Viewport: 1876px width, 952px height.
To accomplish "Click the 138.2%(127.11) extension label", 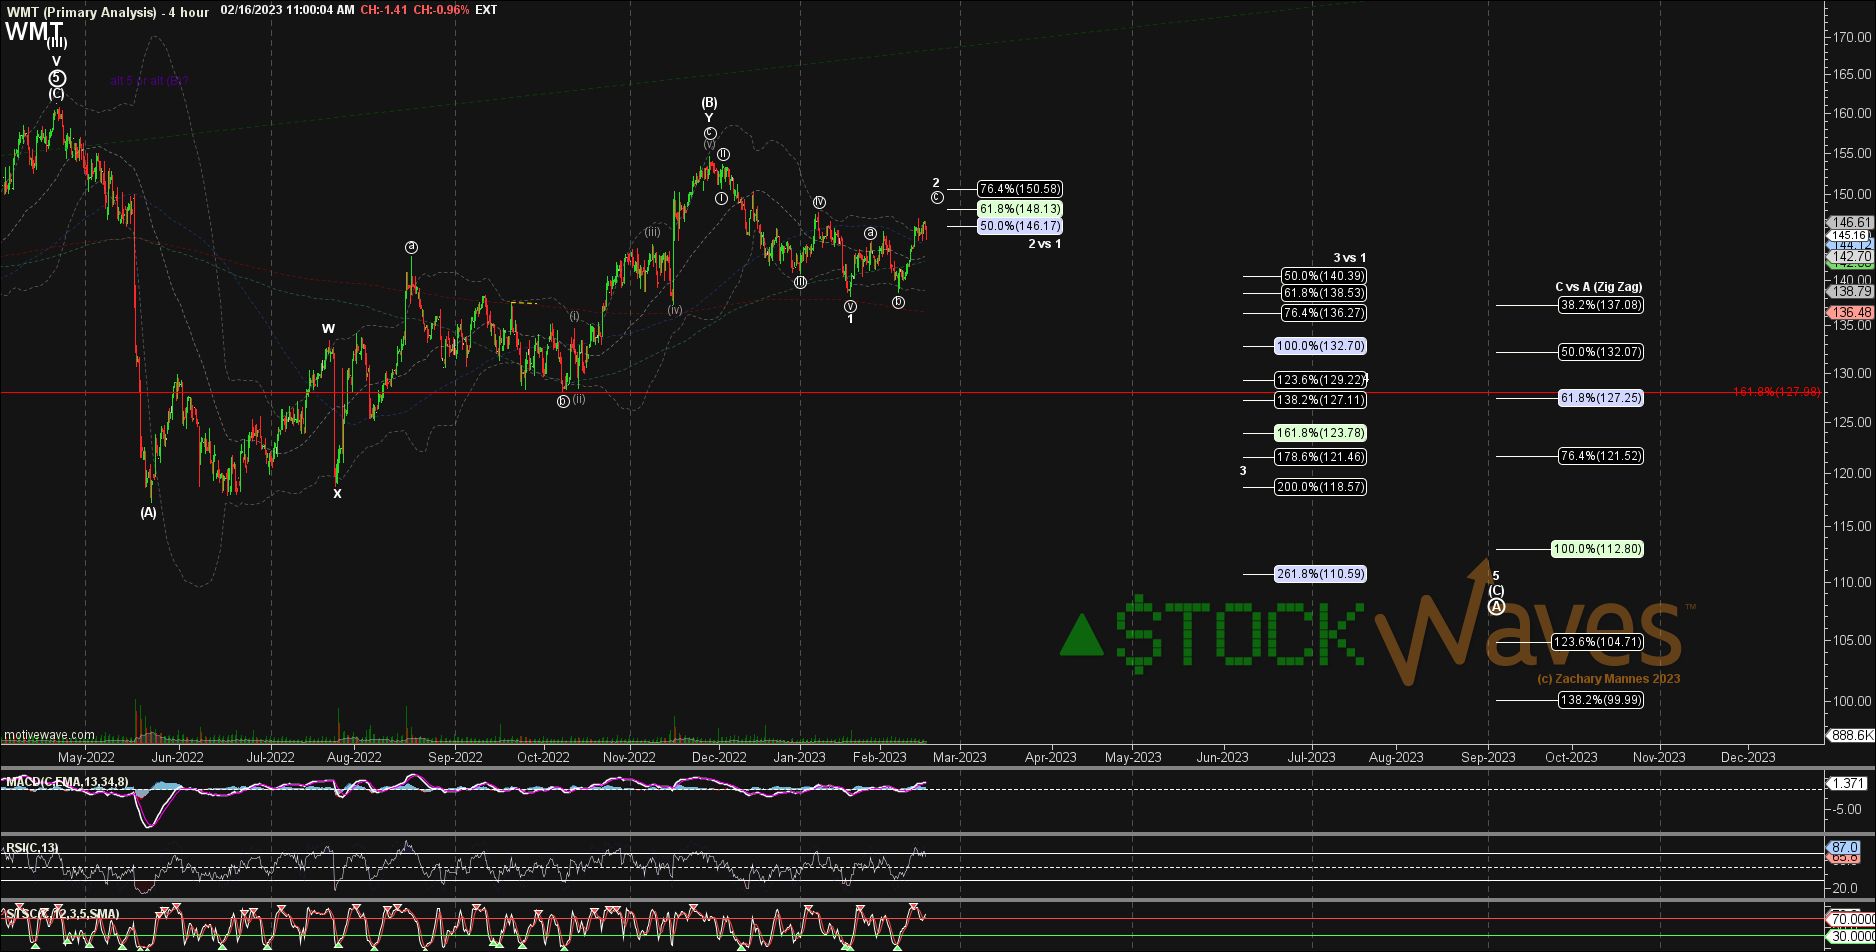I will click(x=1320, y=400).
